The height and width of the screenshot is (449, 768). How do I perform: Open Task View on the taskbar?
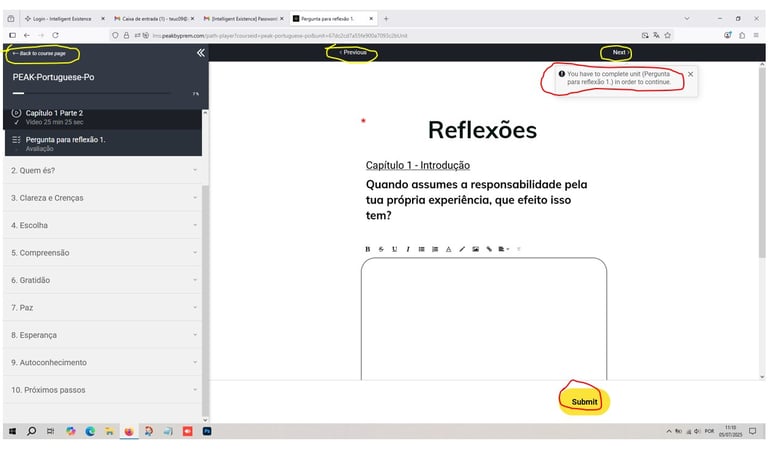click(x=50, y=431)
